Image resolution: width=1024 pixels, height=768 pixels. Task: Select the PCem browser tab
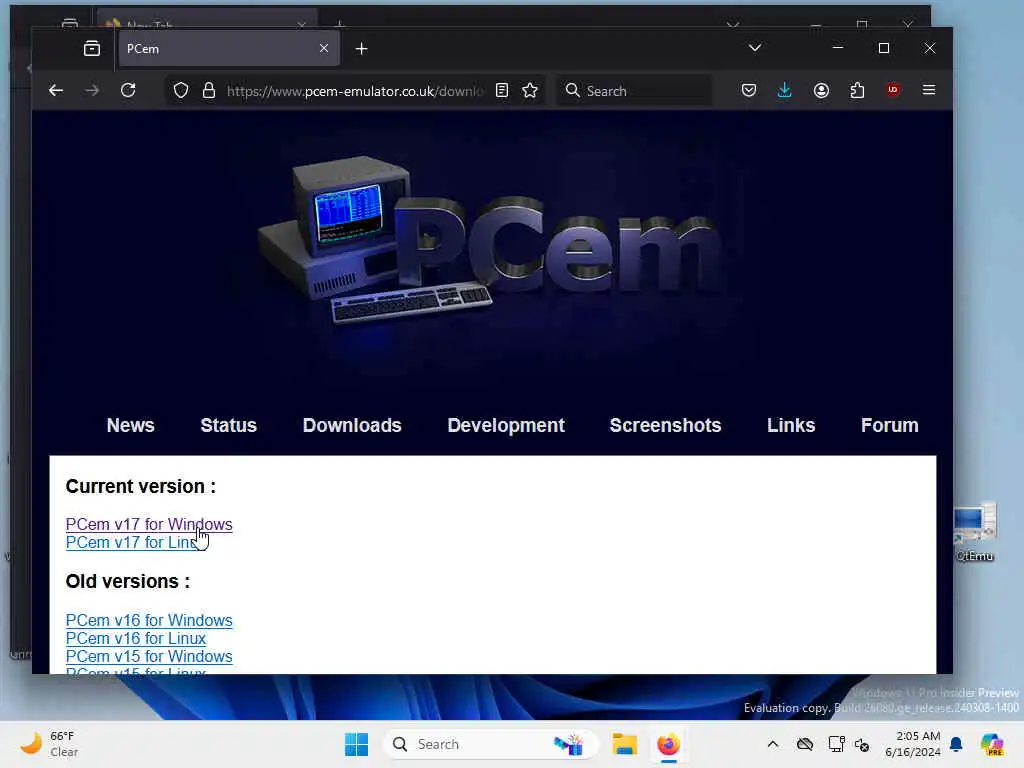(x=229, y=49)
